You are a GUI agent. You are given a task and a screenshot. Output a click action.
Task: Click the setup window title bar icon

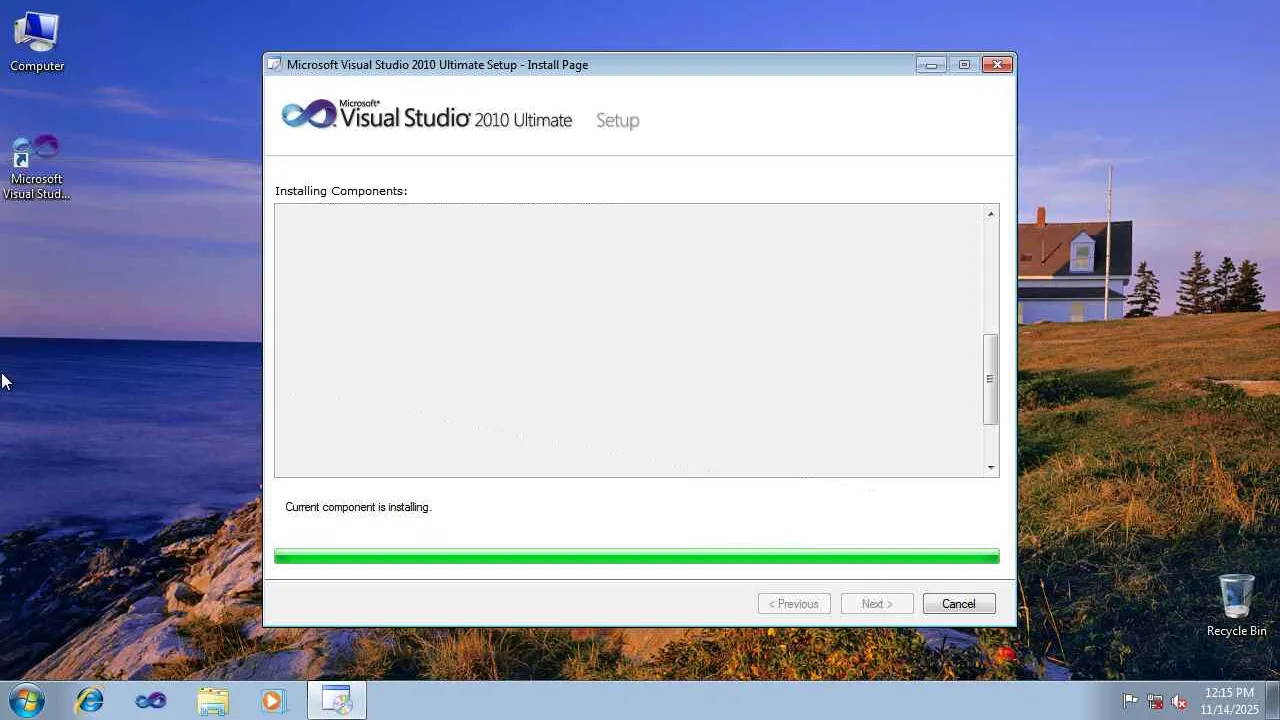click(274, 65)
